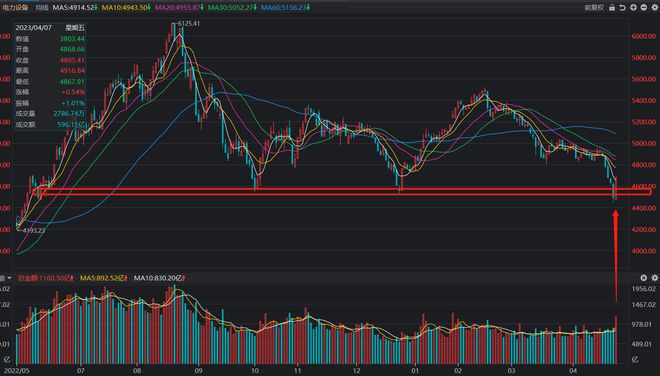
Task: Toggle the MA60 moving average line
Action: pyautogui.click(x=285, y=8)
